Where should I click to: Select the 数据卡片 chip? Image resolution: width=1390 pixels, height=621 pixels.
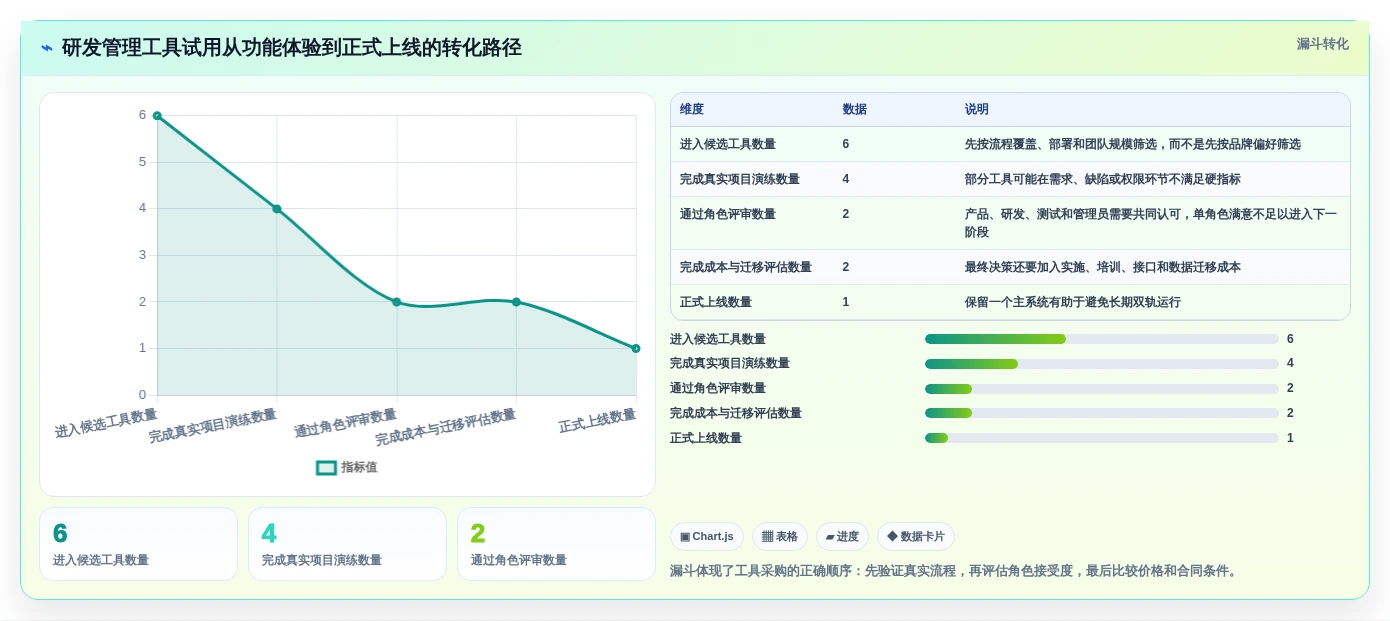916,536
